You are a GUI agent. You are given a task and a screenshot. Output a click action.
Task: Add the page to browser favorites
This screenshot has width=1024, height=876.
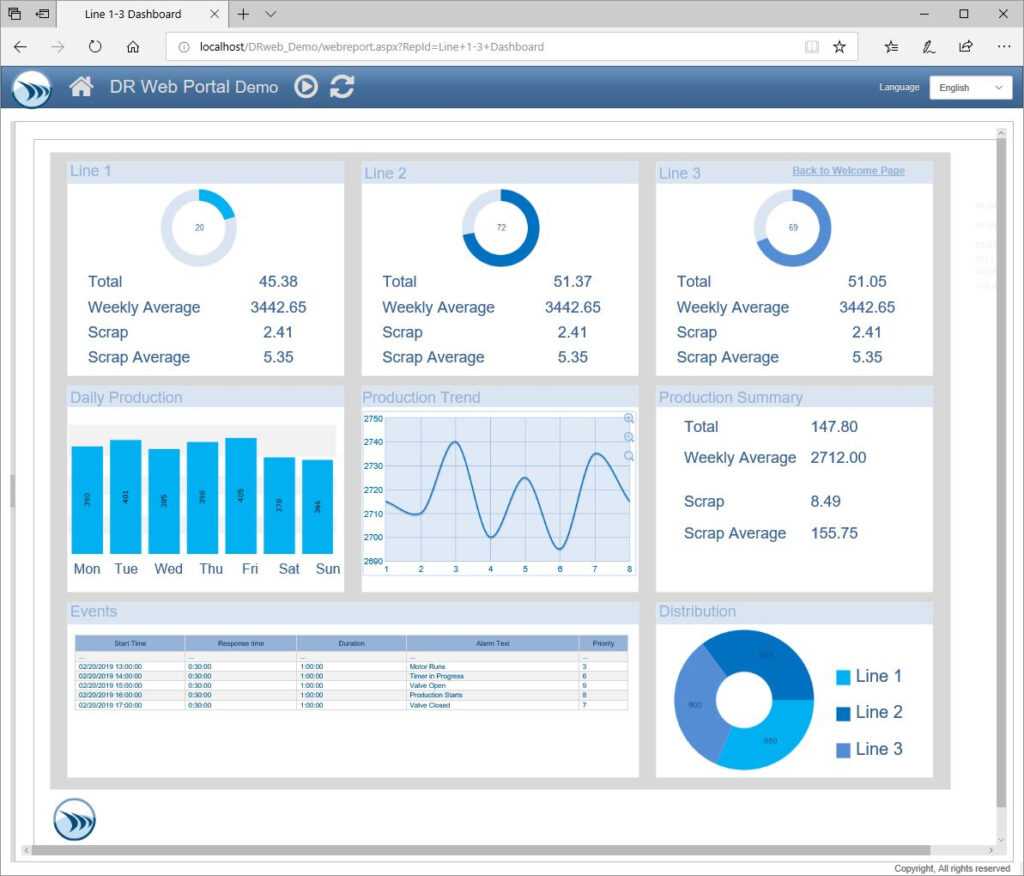pos(839,46)
